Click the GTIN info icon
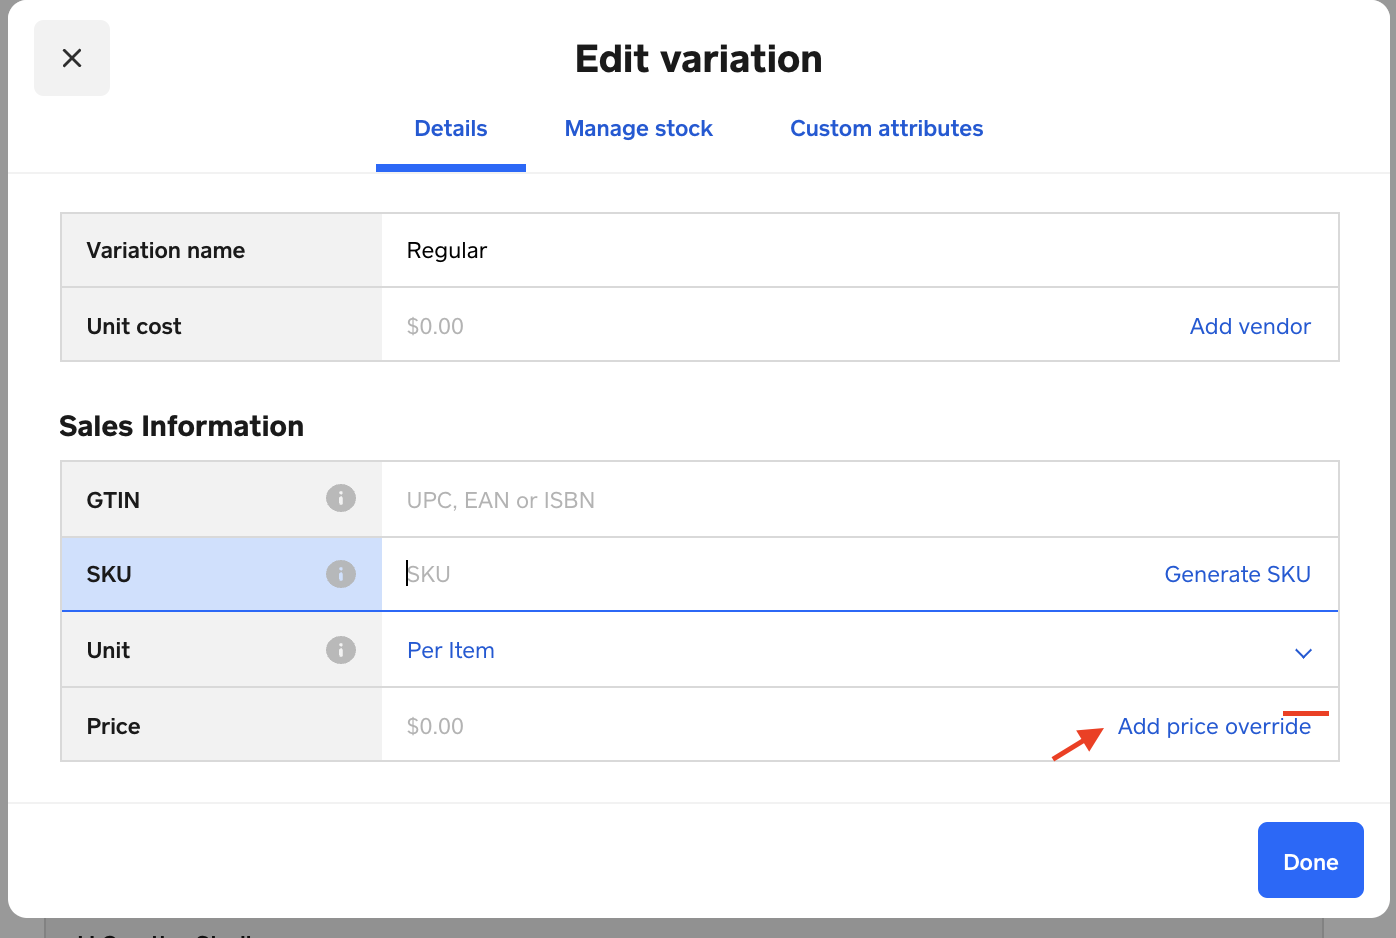This screenshot has width=1396, height=938. (x=341, y=498)
